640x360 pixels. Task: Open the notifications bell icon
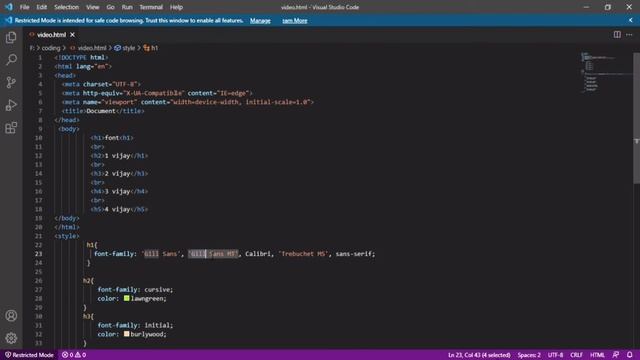pos(630,355)
